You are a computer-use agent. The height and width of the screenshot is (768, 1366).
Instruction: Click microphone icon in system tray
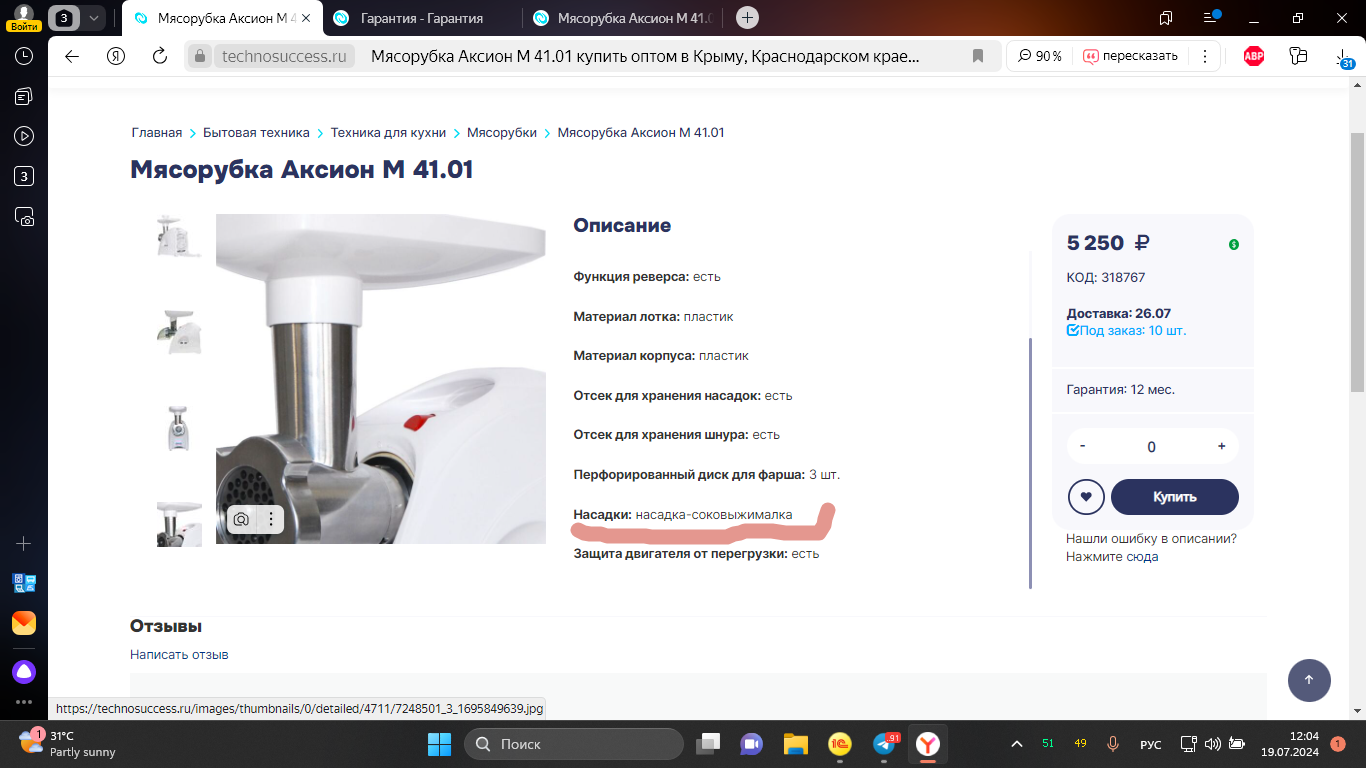pyautogui.click(x=1113, y=744)
